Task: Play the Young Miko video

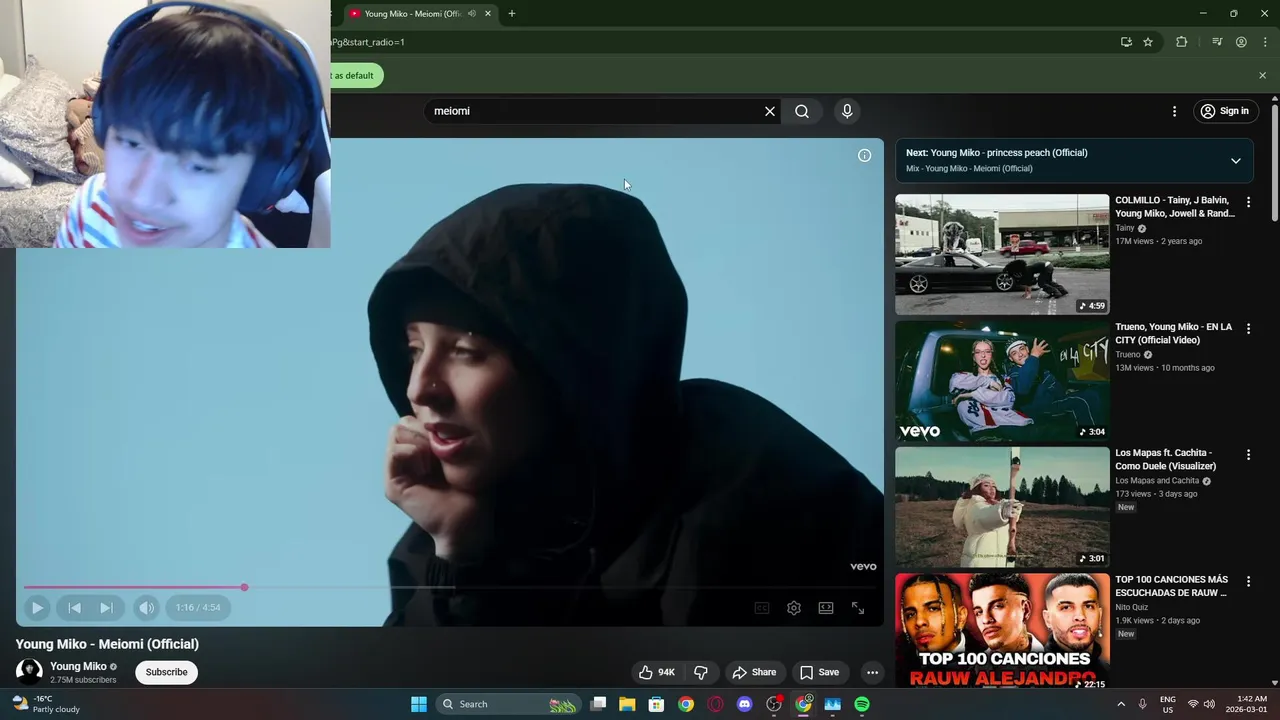Action: 37,607
